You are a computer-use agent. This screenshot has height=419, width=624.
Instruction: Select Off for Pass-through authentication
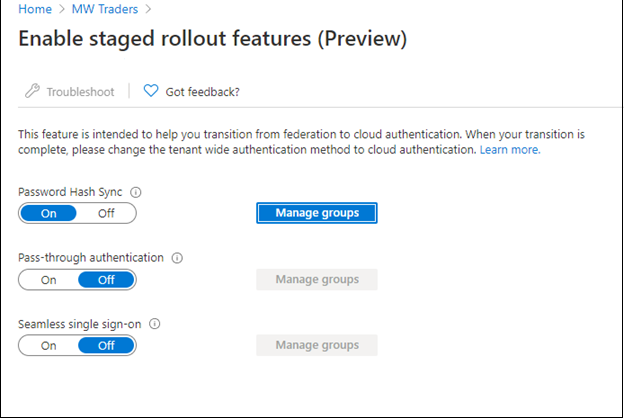[x=106, y=280]
